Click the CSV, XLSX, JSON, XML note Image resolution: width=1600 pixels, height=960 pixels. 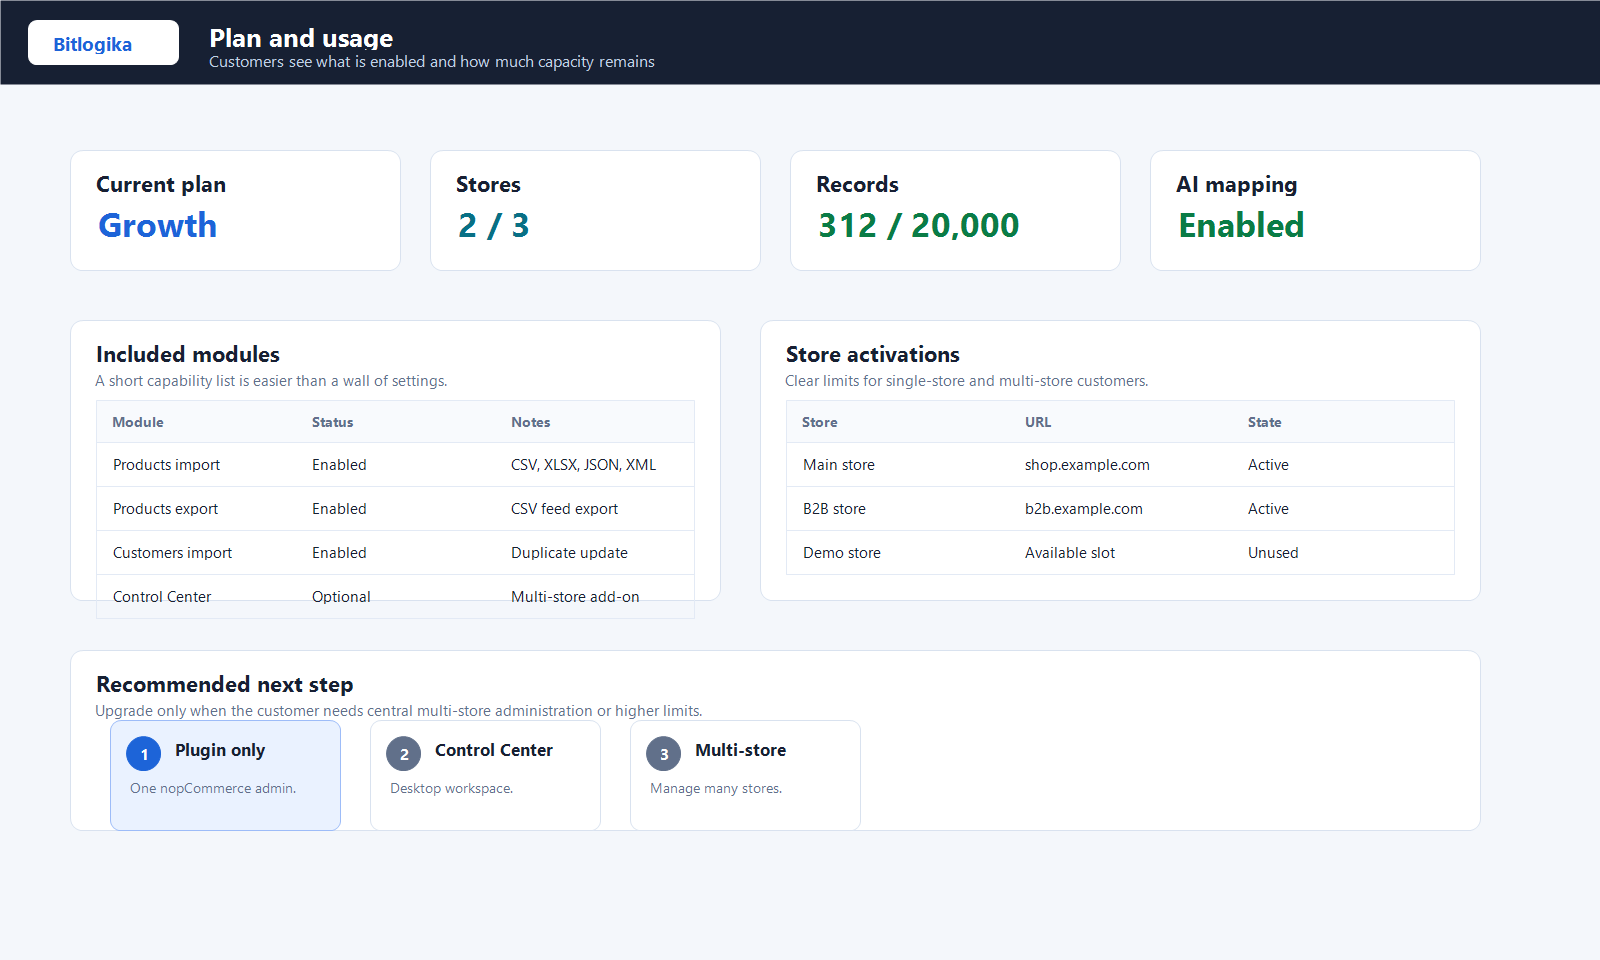584,465
